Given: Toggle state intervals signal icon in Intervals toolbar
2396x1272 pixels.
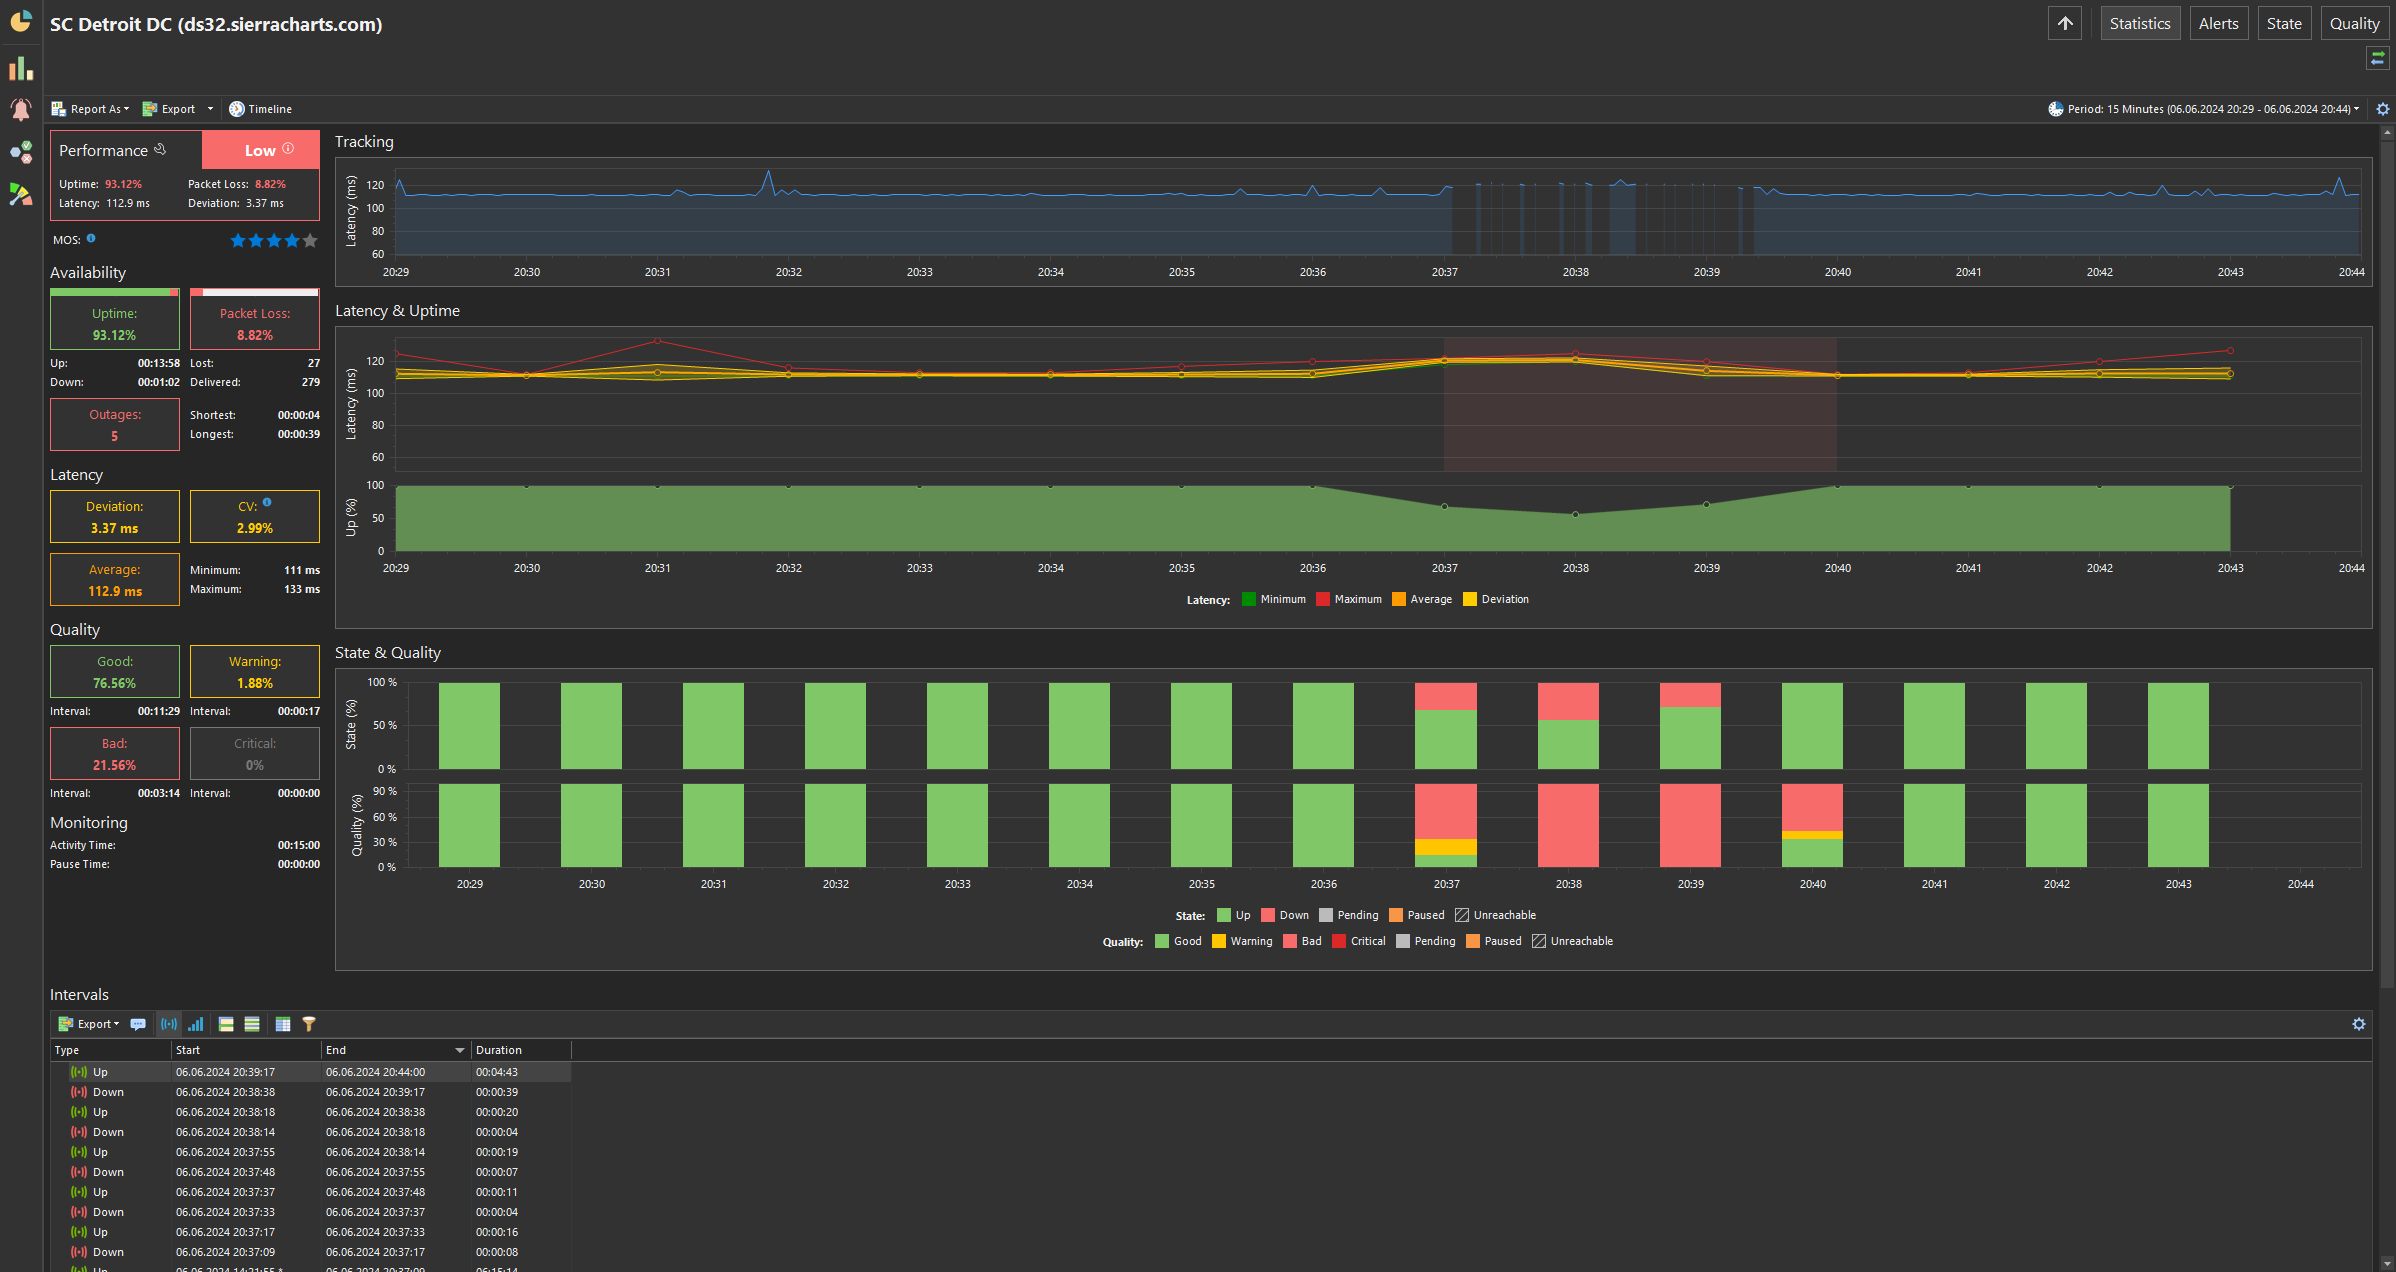Looking at the screenshot, I should pyautogui.click(x=169, y=1024).
